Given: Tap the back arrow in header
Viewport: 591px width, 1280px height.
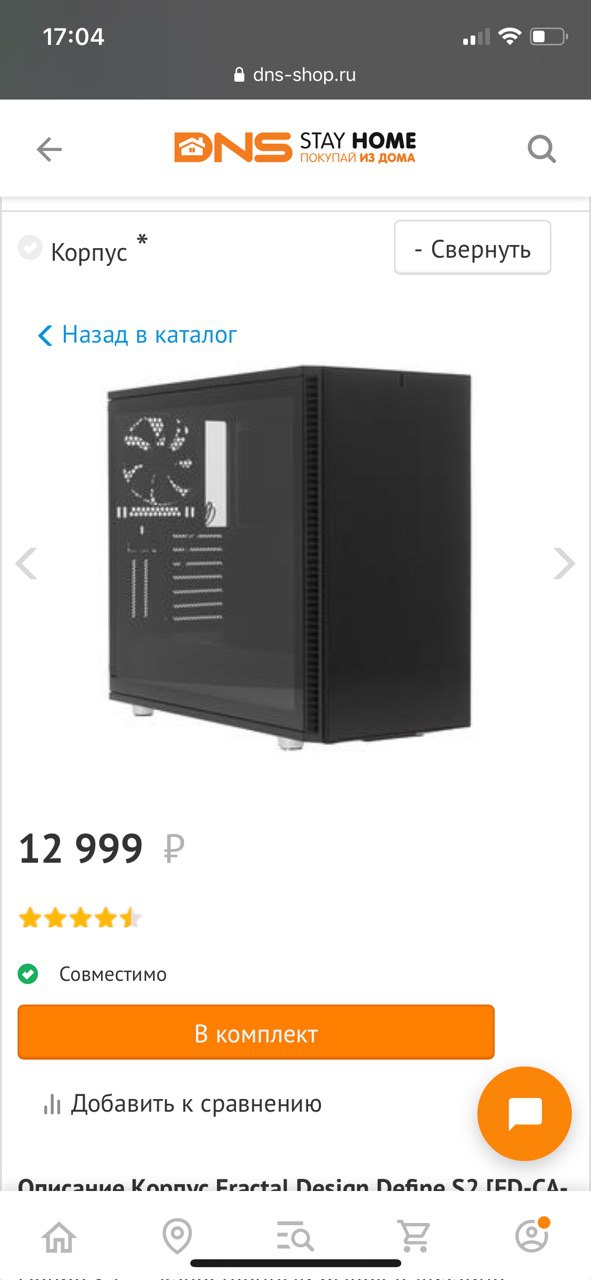Looking at the screenshot, I should click(x=49, y=150).
